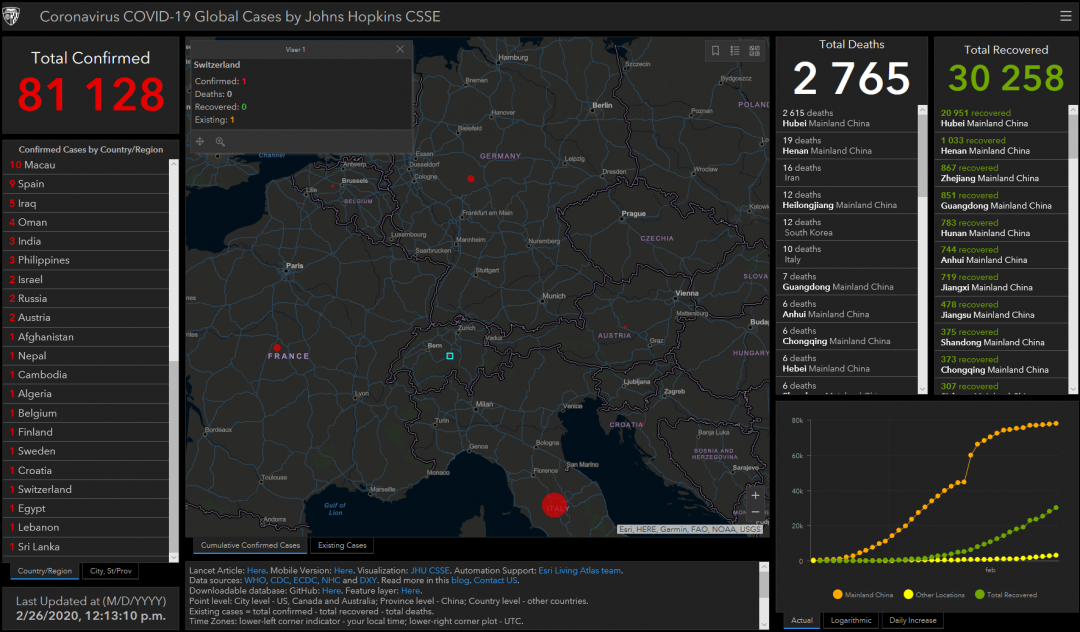Close the Switzerland popup

click(400, 49)
